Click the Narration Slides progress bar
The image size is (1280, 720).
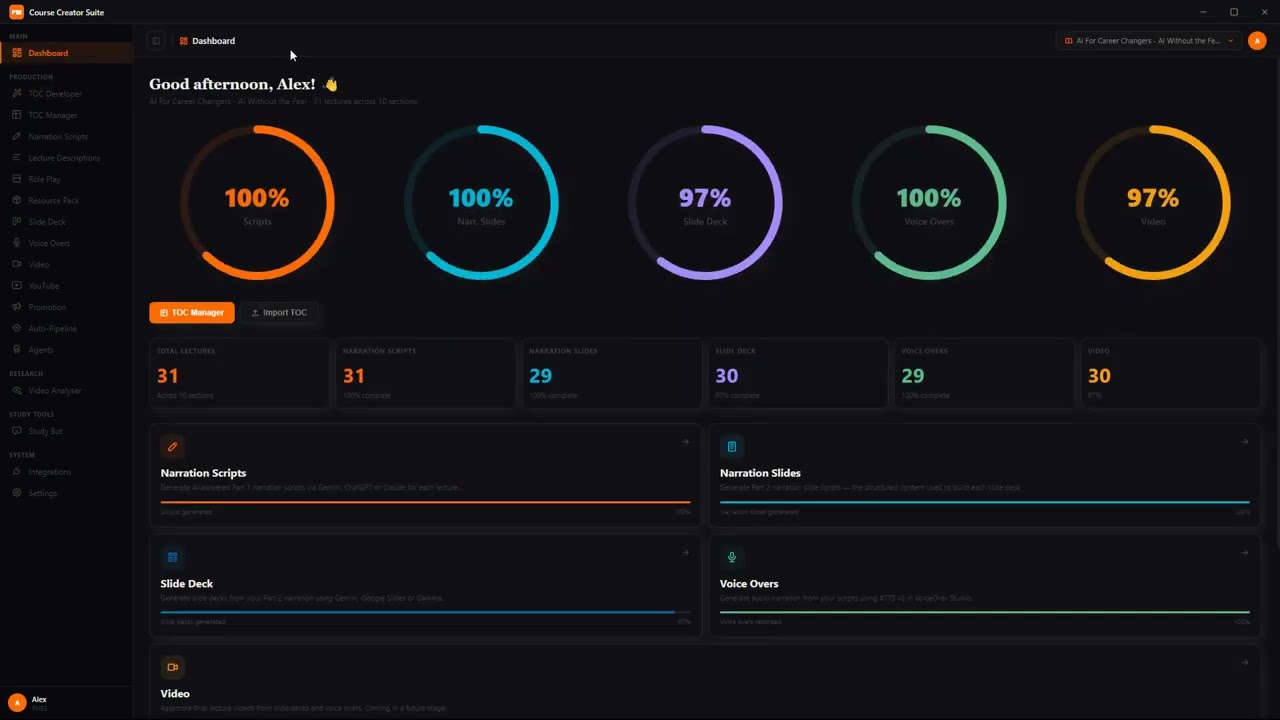click(x=985, y=502)
